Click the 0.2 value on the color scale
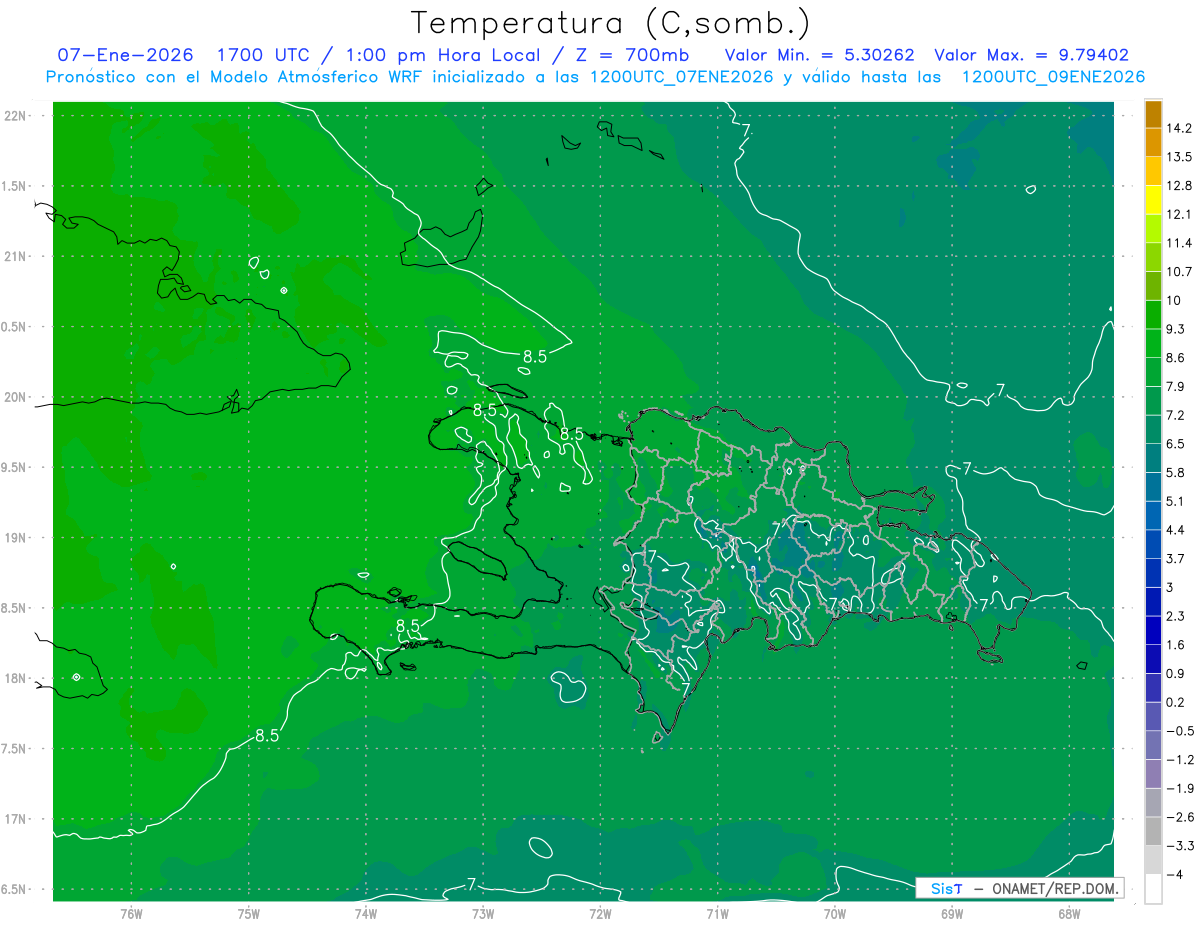The image size is (1200, 927). tap(1176, 702)
